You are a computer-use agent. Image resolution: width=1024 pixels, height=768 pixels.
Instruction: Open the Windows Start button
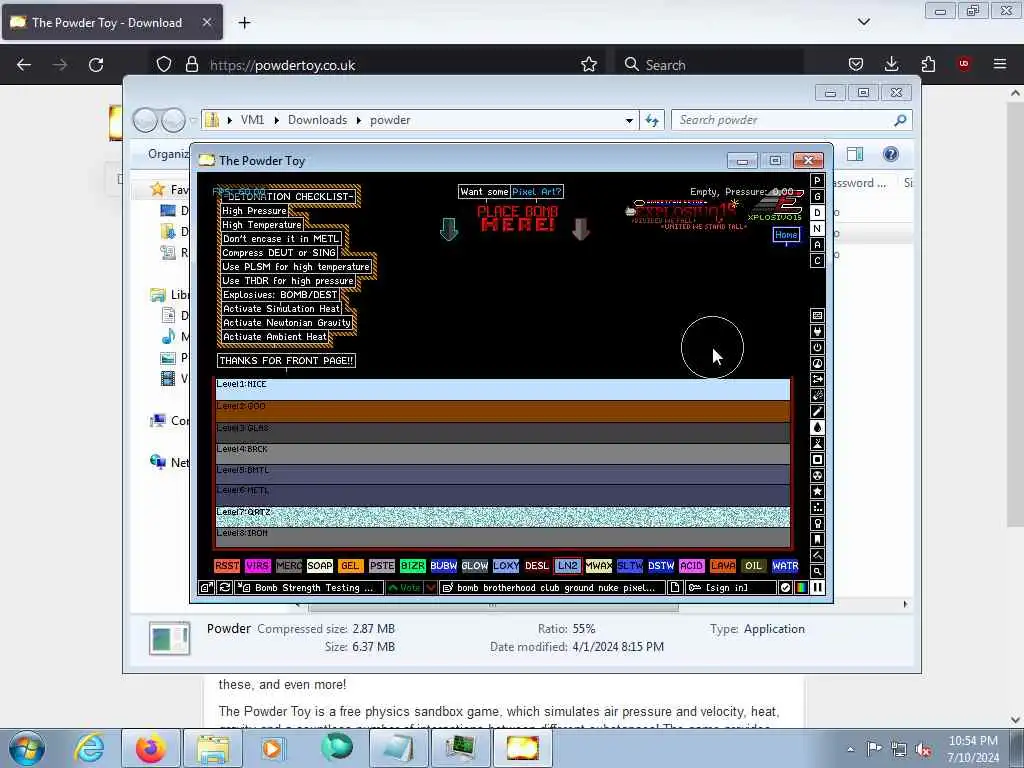27,748
